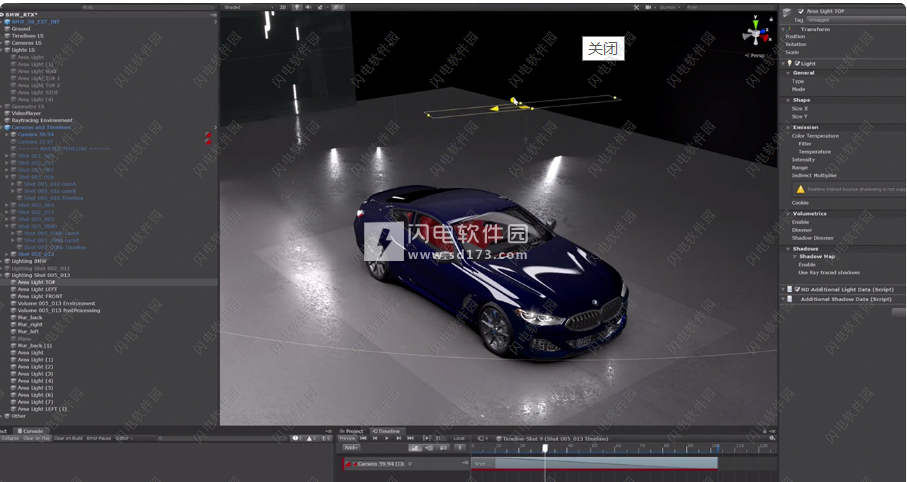
Task: Click the Light component bulb icon
Action: point(790,64)
